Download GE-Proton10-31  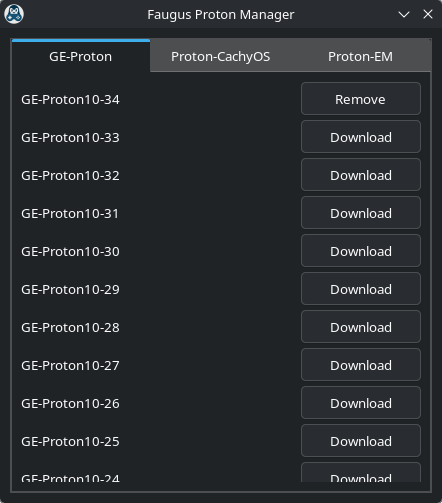(361, 213)
